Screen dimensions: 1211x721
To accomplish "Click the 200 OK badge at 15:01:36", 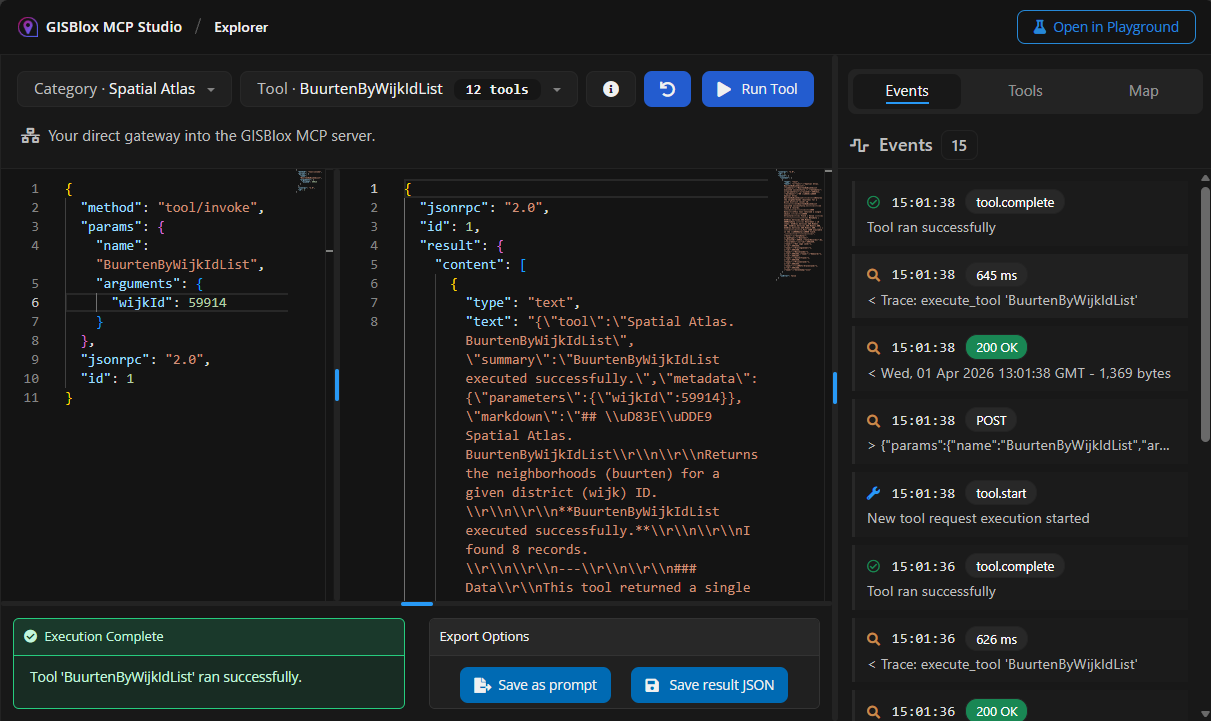I will (996, 711).
